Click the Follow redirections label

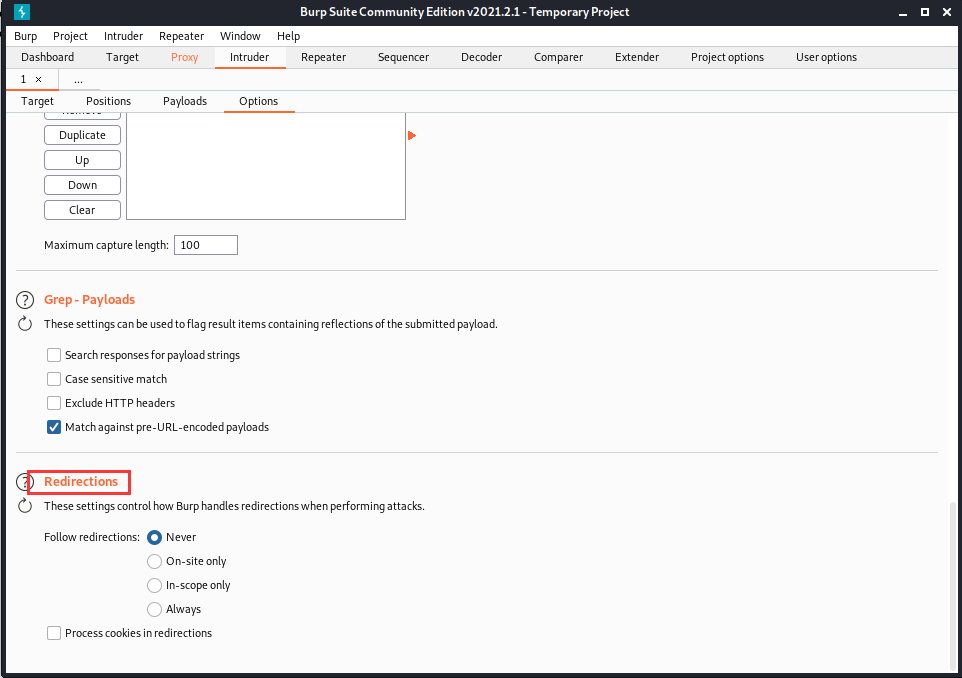tap(92, 537)
